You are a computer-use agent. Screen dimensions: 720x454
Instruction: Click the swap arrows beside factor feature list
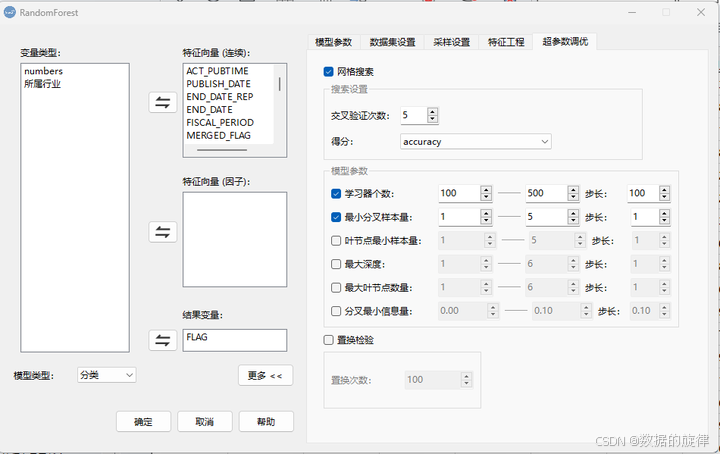click(163, 232)
